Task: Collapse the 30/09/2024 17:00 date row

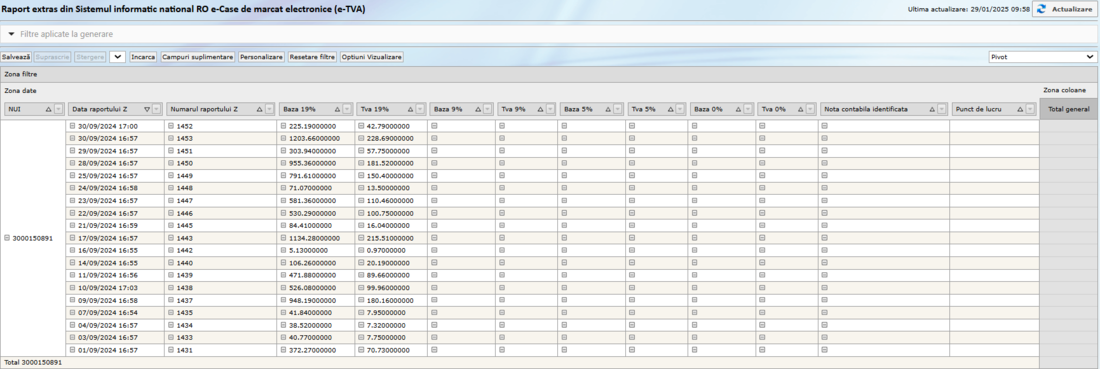Action: (72, 126)
